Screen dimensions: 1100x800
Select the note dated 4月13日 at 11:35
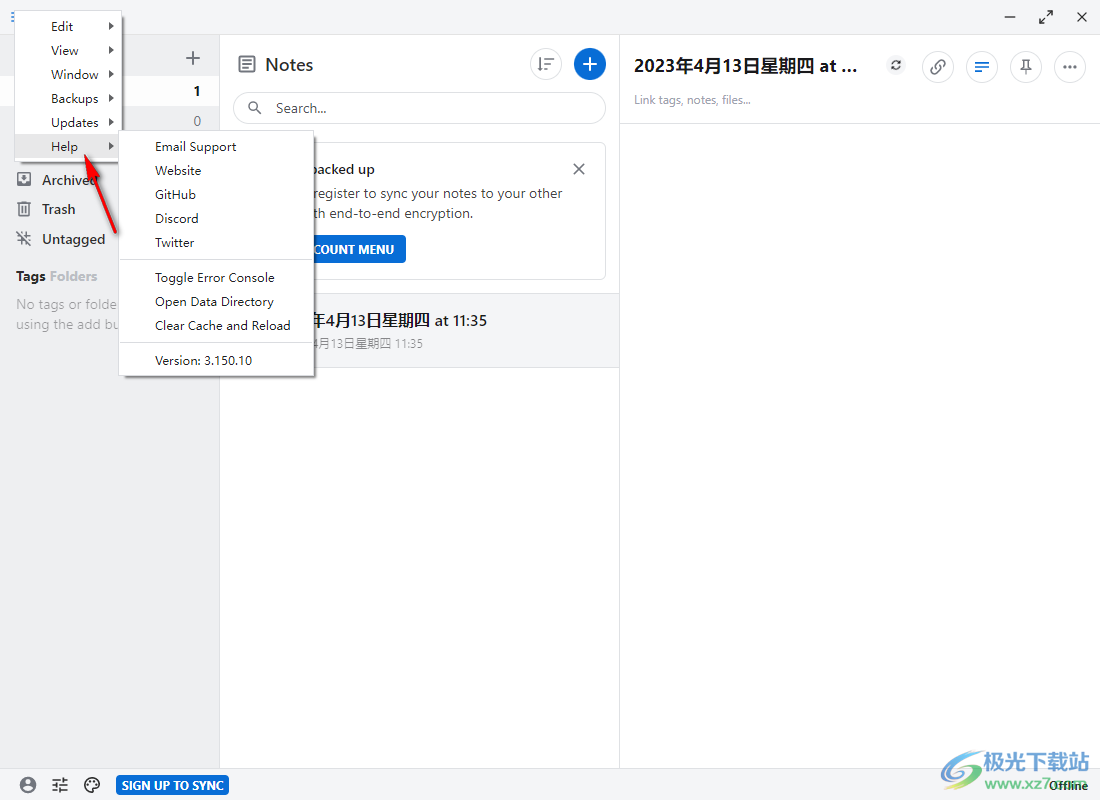(x=467, y=331)
